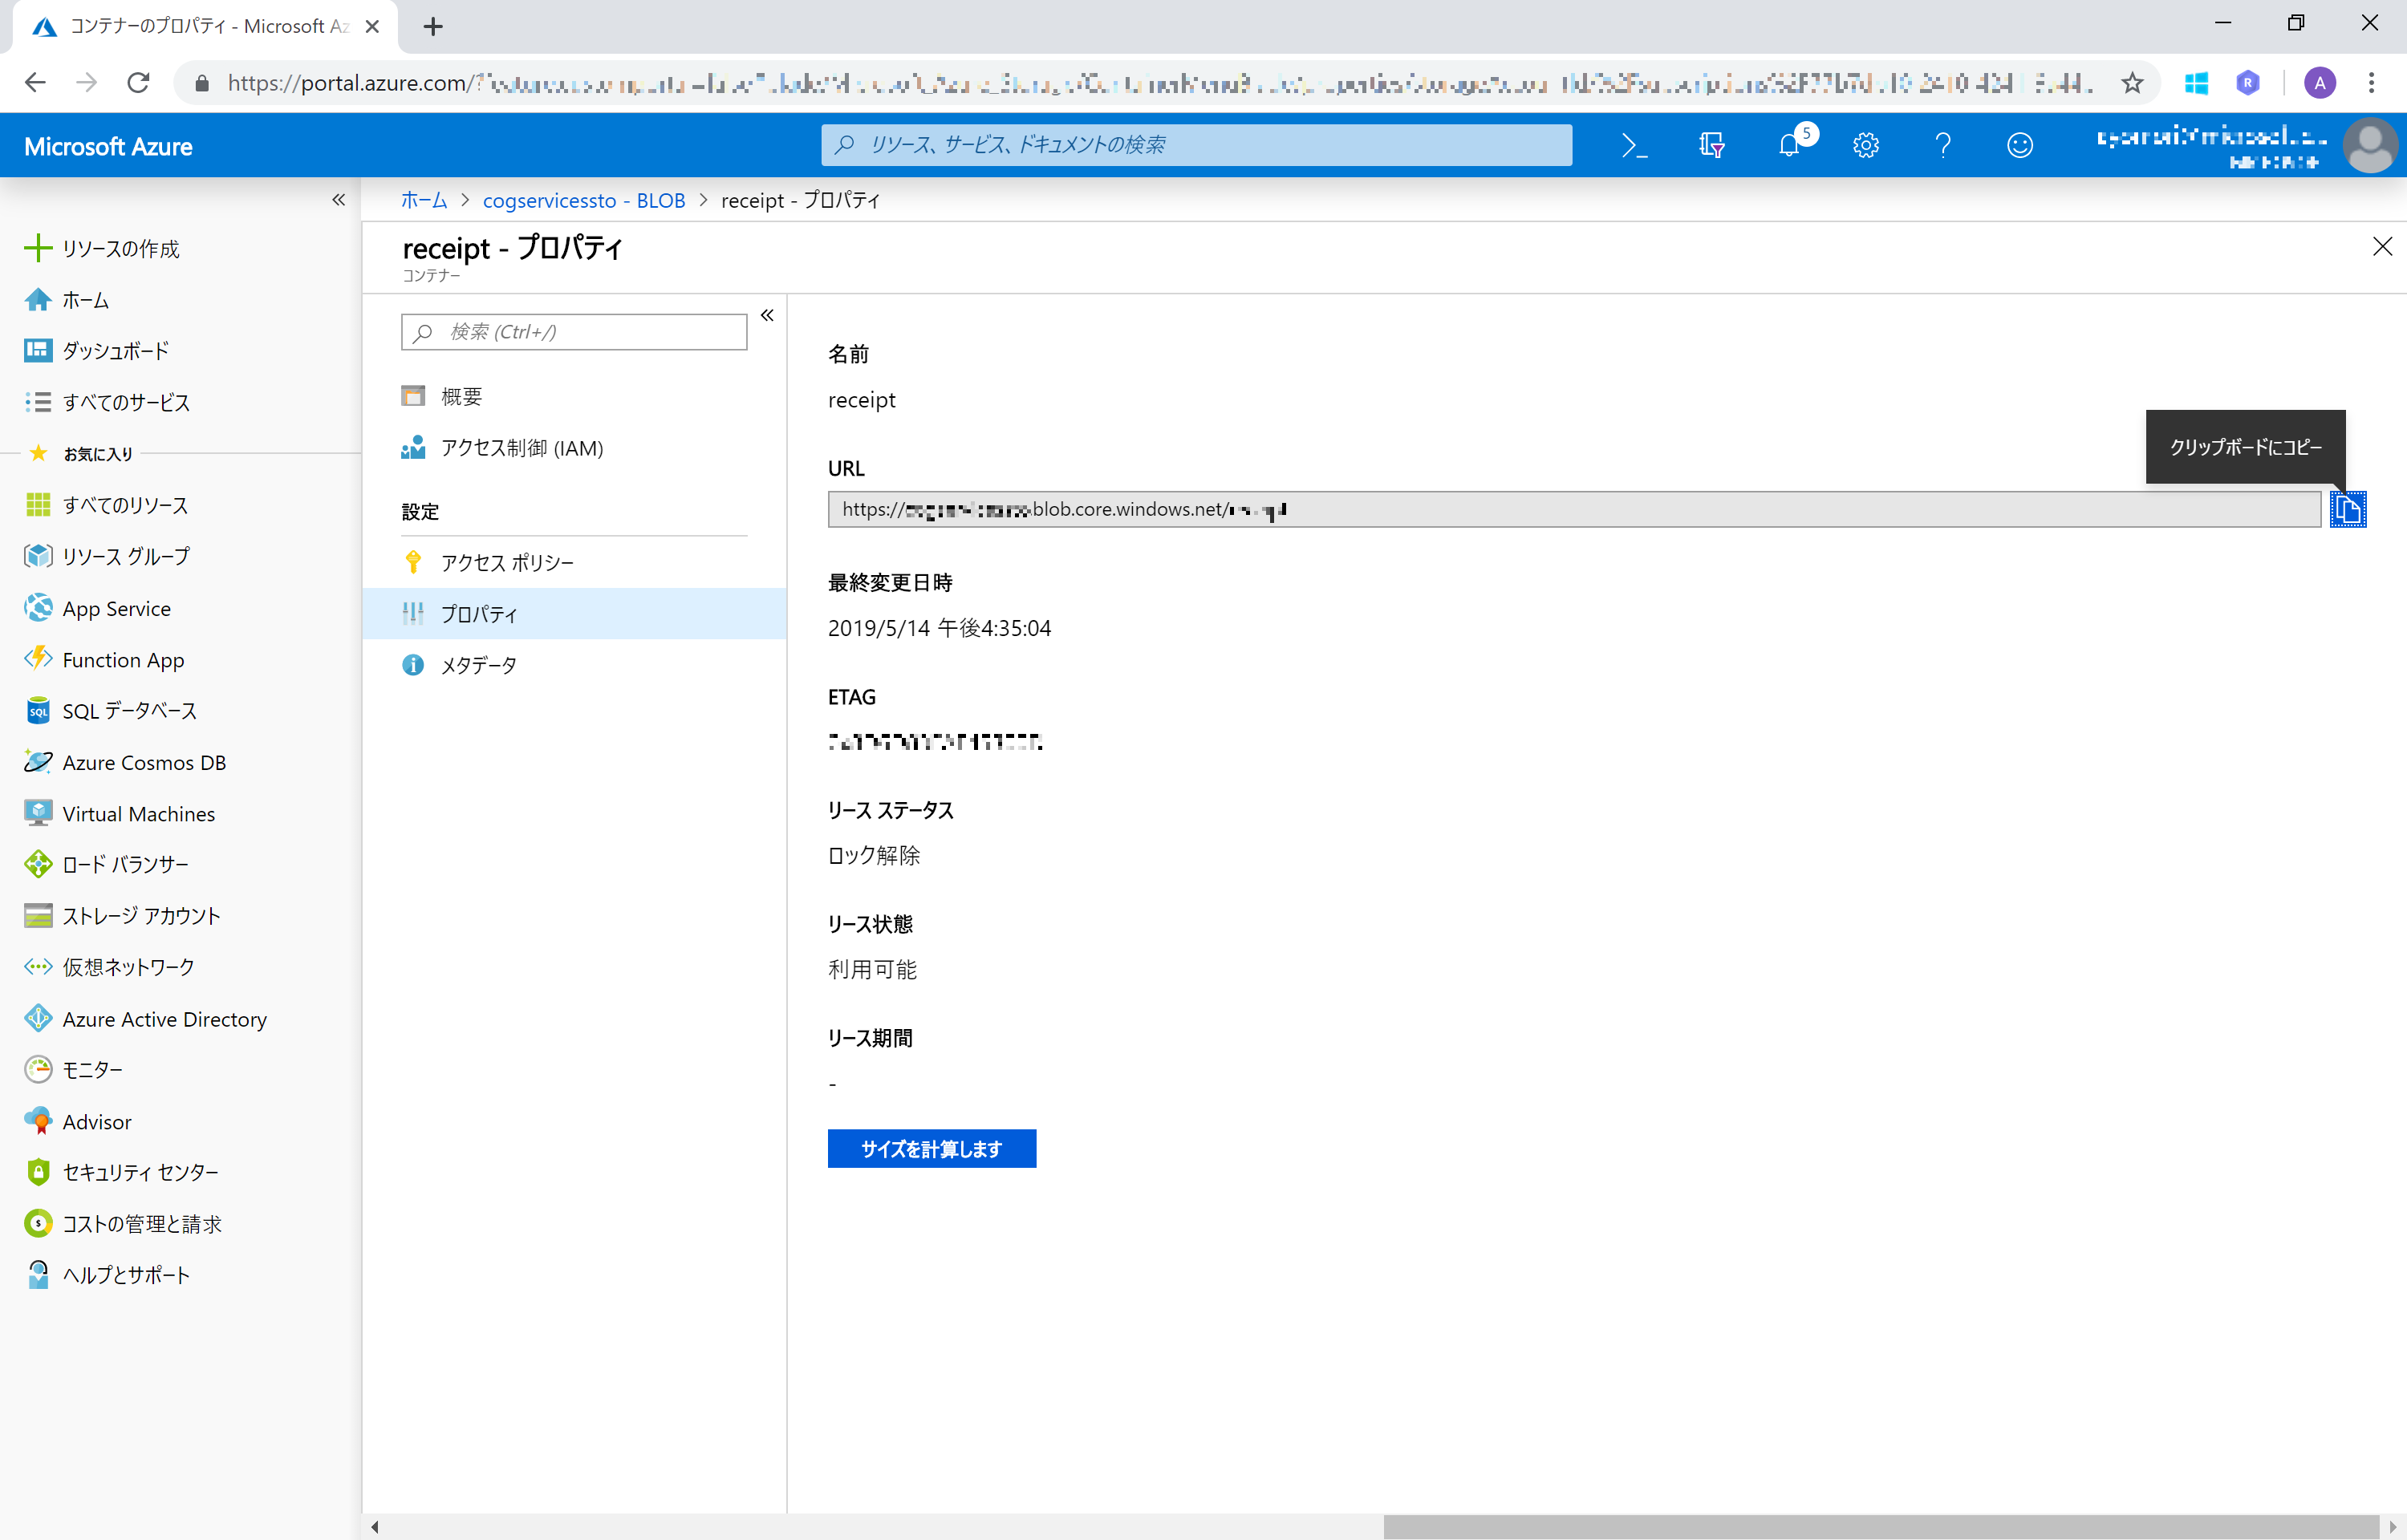View notifications via the bell icon

(1789, 147)
